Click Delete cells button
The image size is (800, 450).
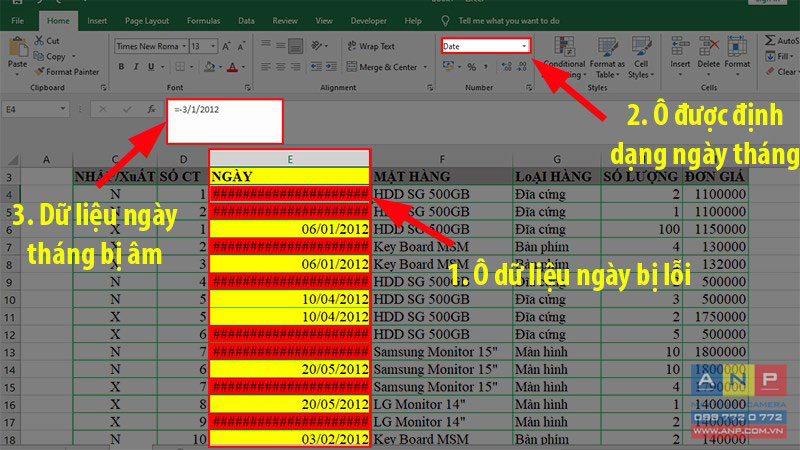(709, 56)
